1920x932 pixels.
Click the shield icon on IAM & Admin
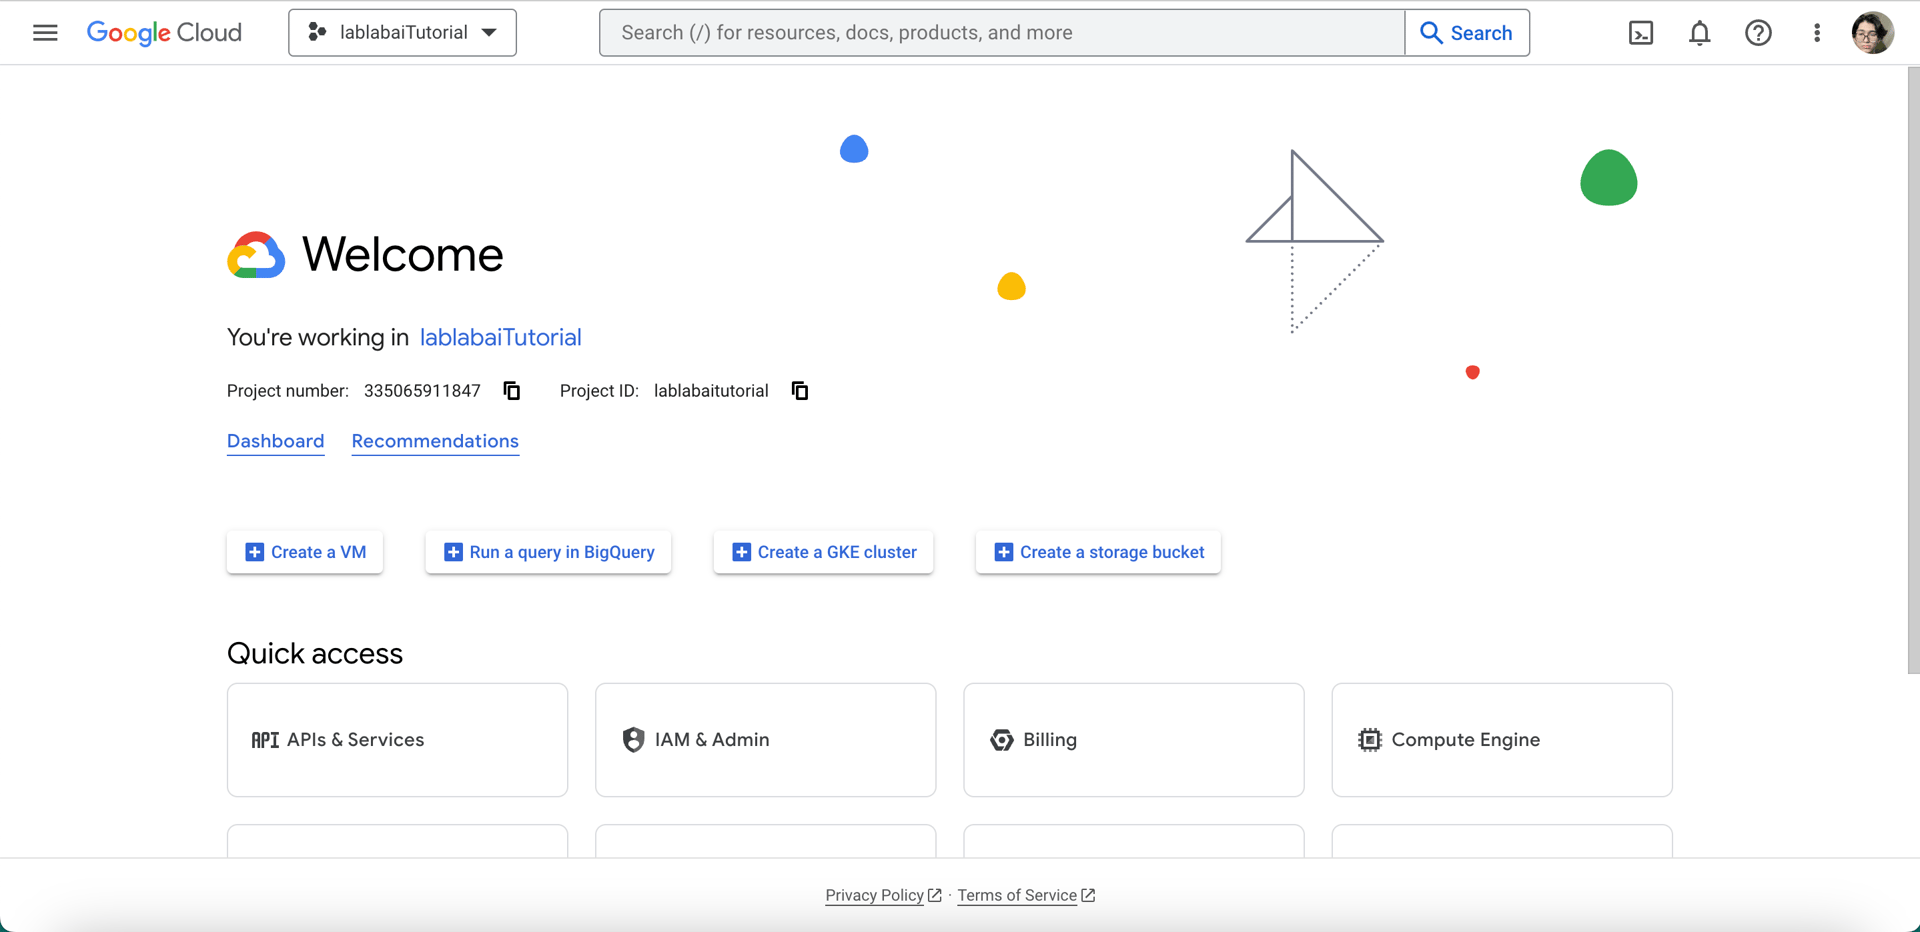pyautogui.click(x=633, y=740)
